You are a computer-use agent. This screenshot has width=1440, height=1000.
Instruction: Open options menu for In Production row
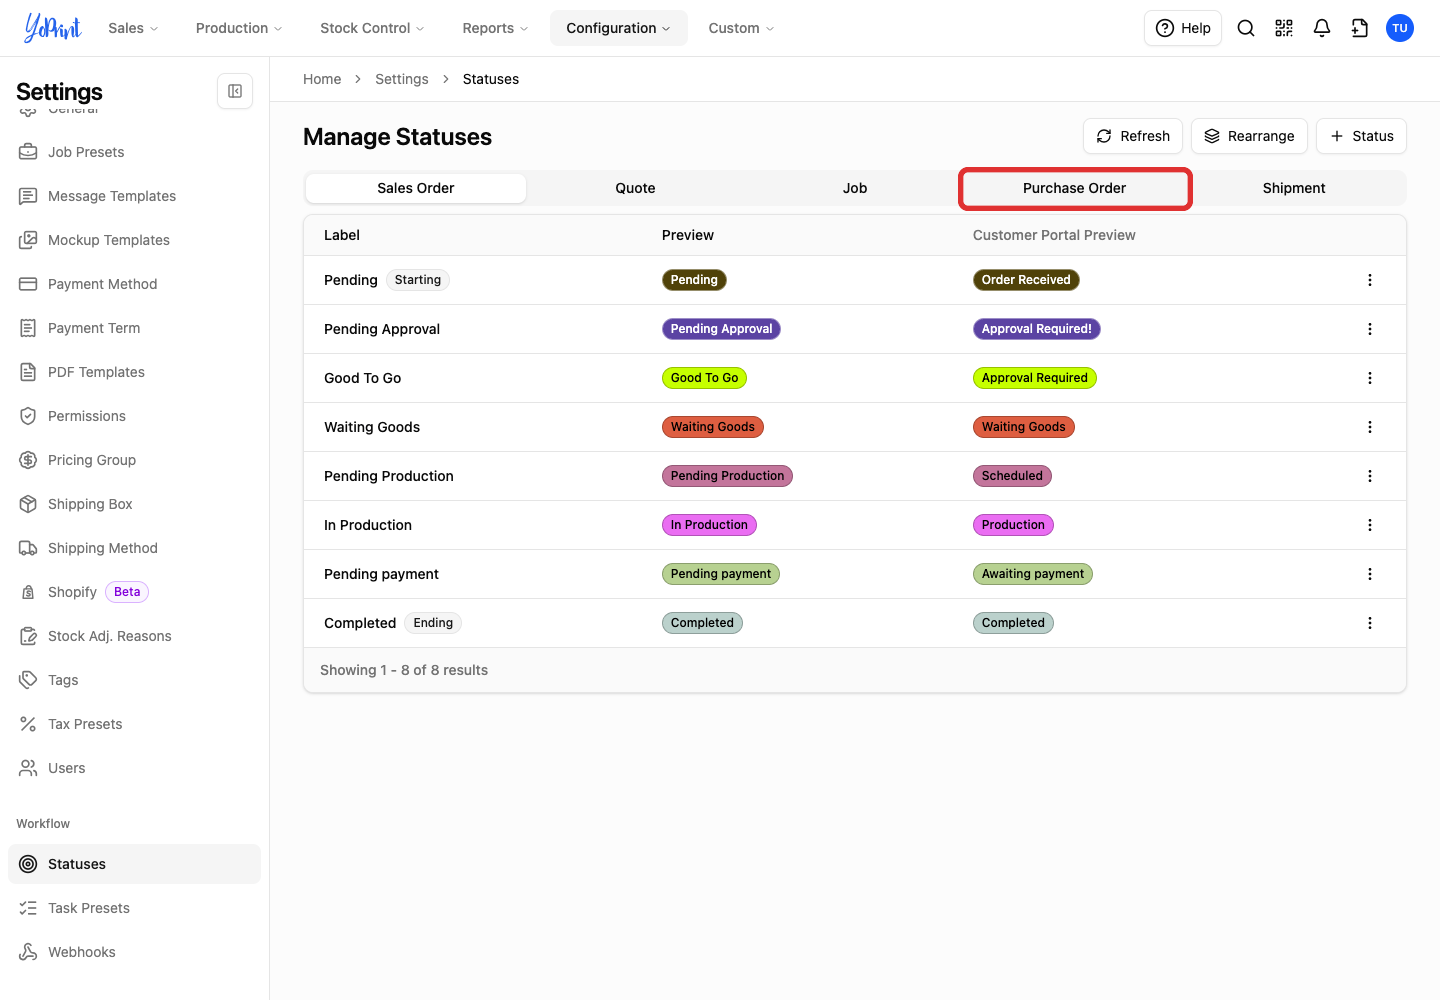pos(1370,525)
